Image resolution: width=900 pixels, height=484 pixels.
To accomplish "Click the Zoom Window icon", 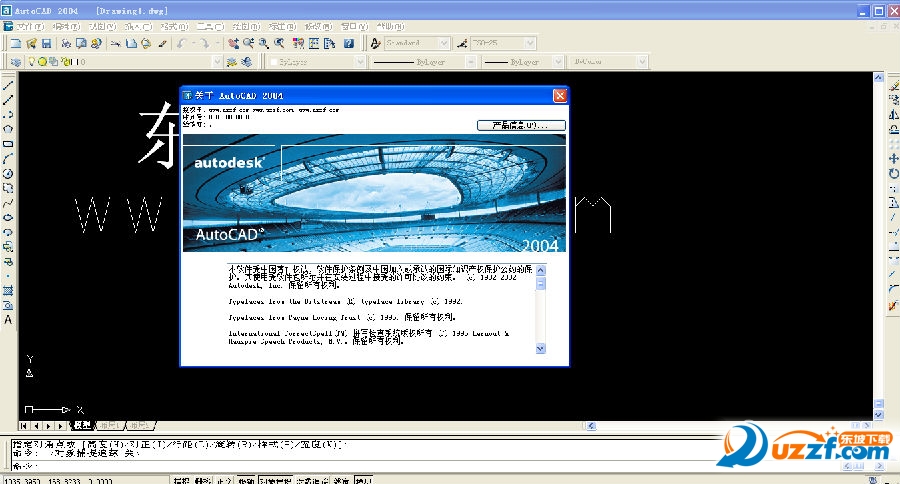I will click(263, 44).
